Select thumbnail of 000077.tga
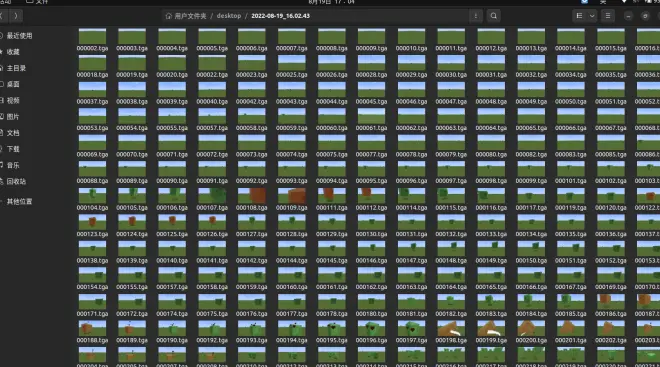660x367 pixels. click(371, 142)
